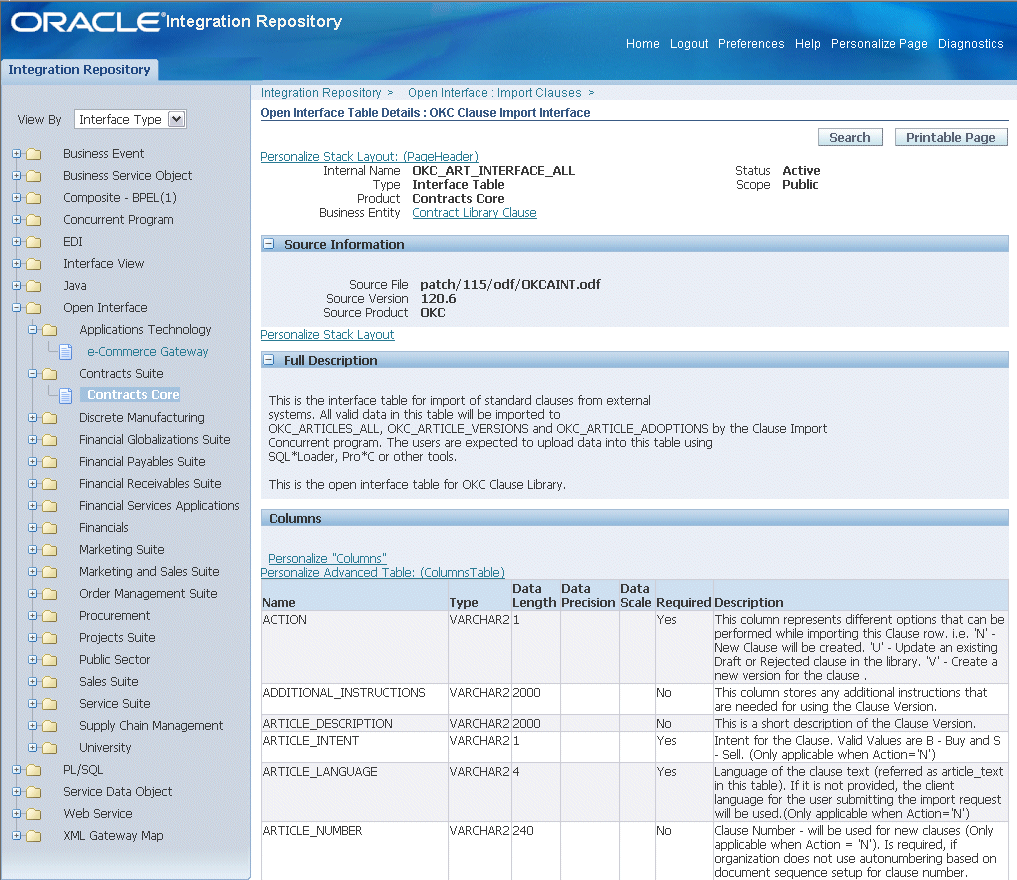Click the Marketing Suite folder icon
The image size is (1017, 880).
click(x=50, y=551)
